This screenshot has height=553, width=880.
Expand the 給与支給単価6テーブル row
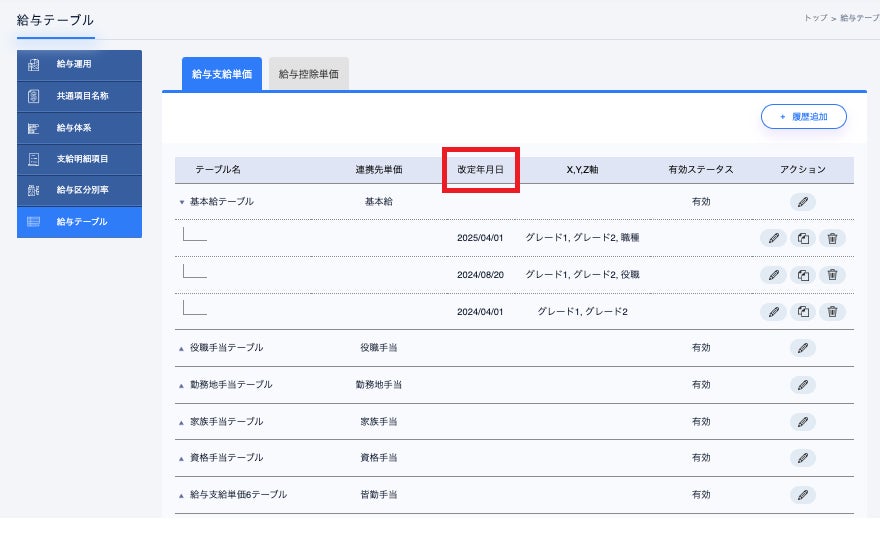(x=182, y=495)
